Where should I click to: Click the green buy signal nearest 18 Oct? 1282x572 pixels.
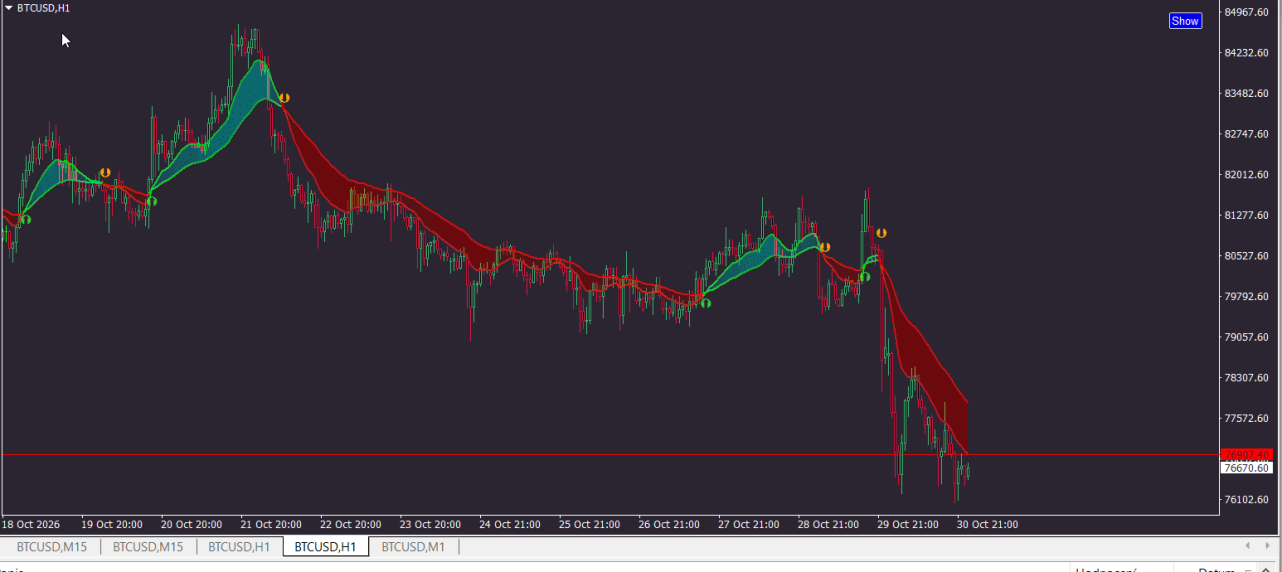tap(25, 219)
